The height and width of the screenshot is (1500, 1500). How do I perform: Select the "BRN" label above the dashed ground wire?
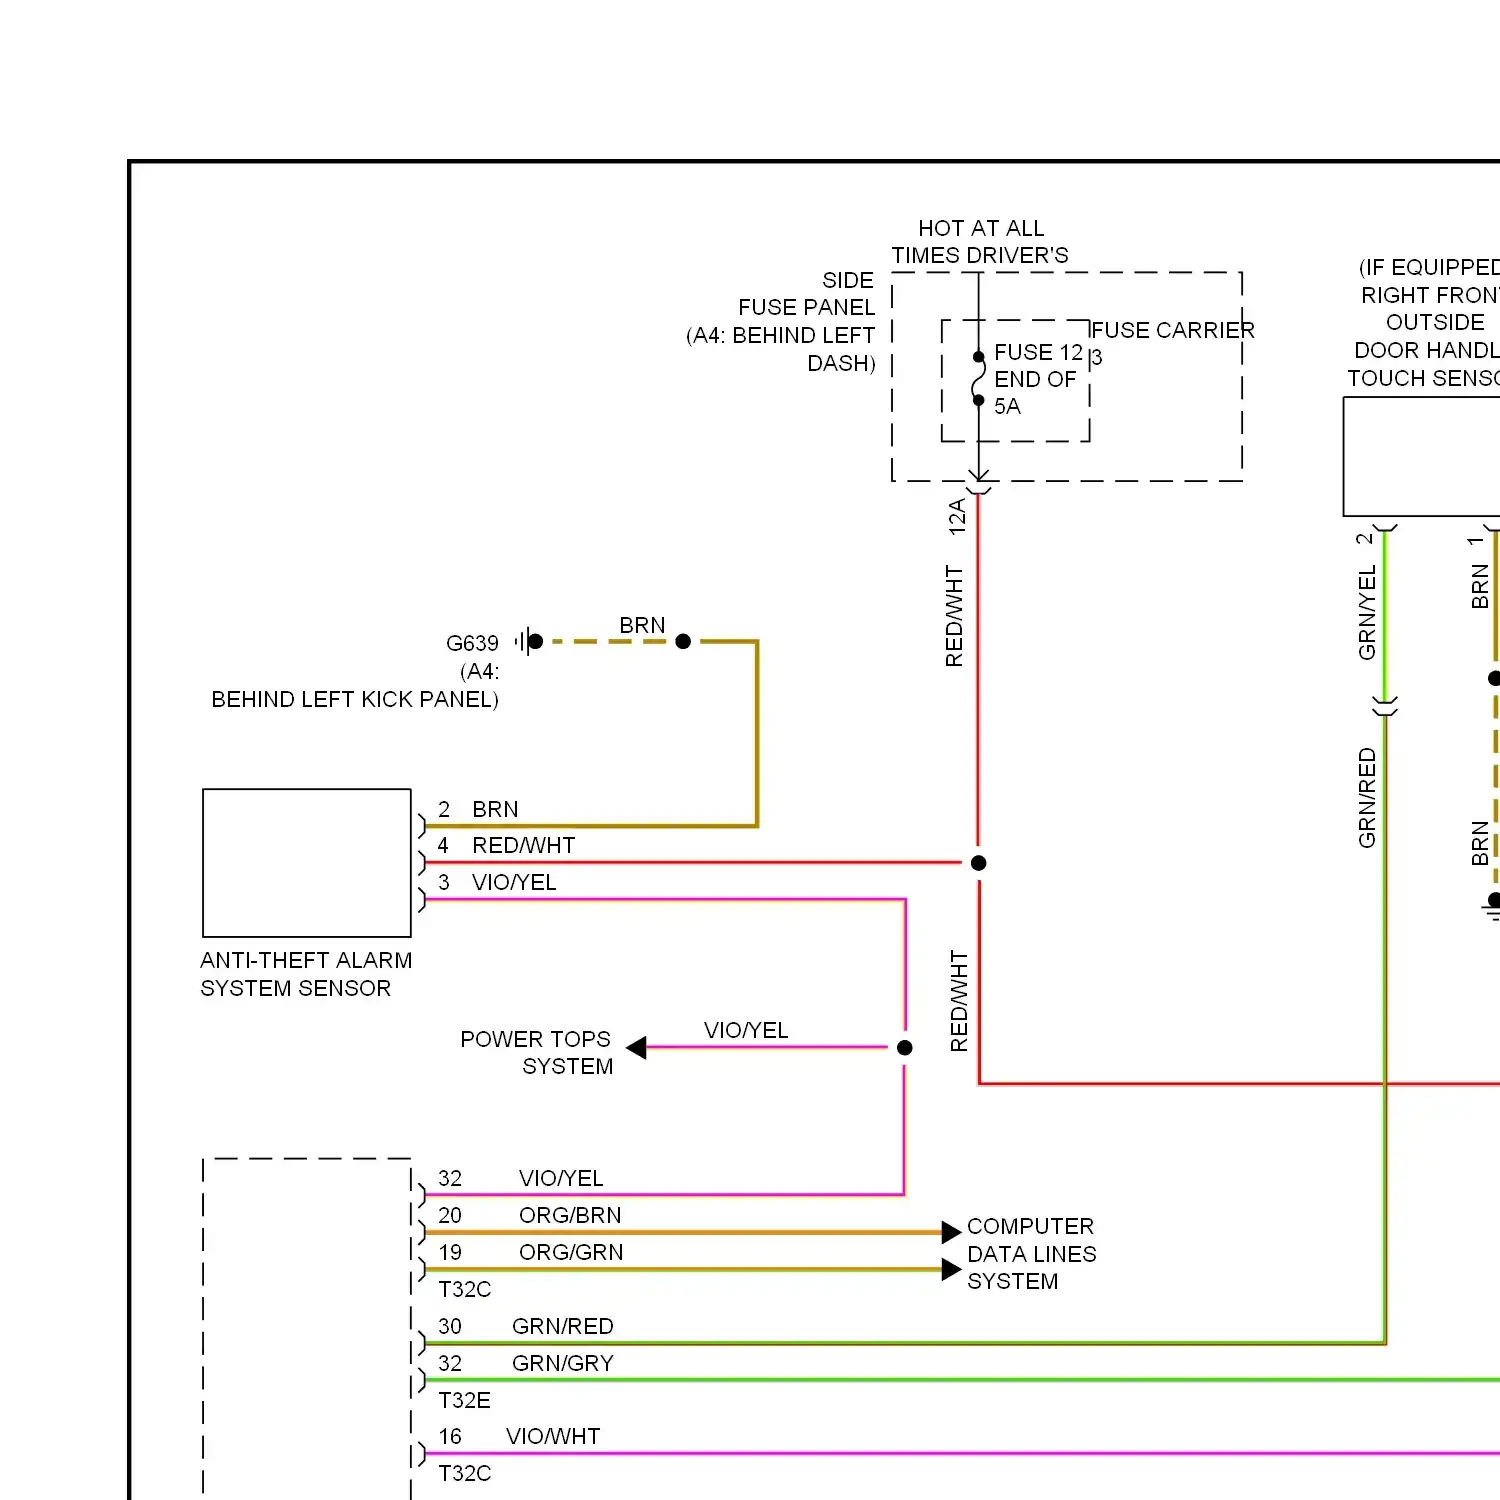[642, 625]
